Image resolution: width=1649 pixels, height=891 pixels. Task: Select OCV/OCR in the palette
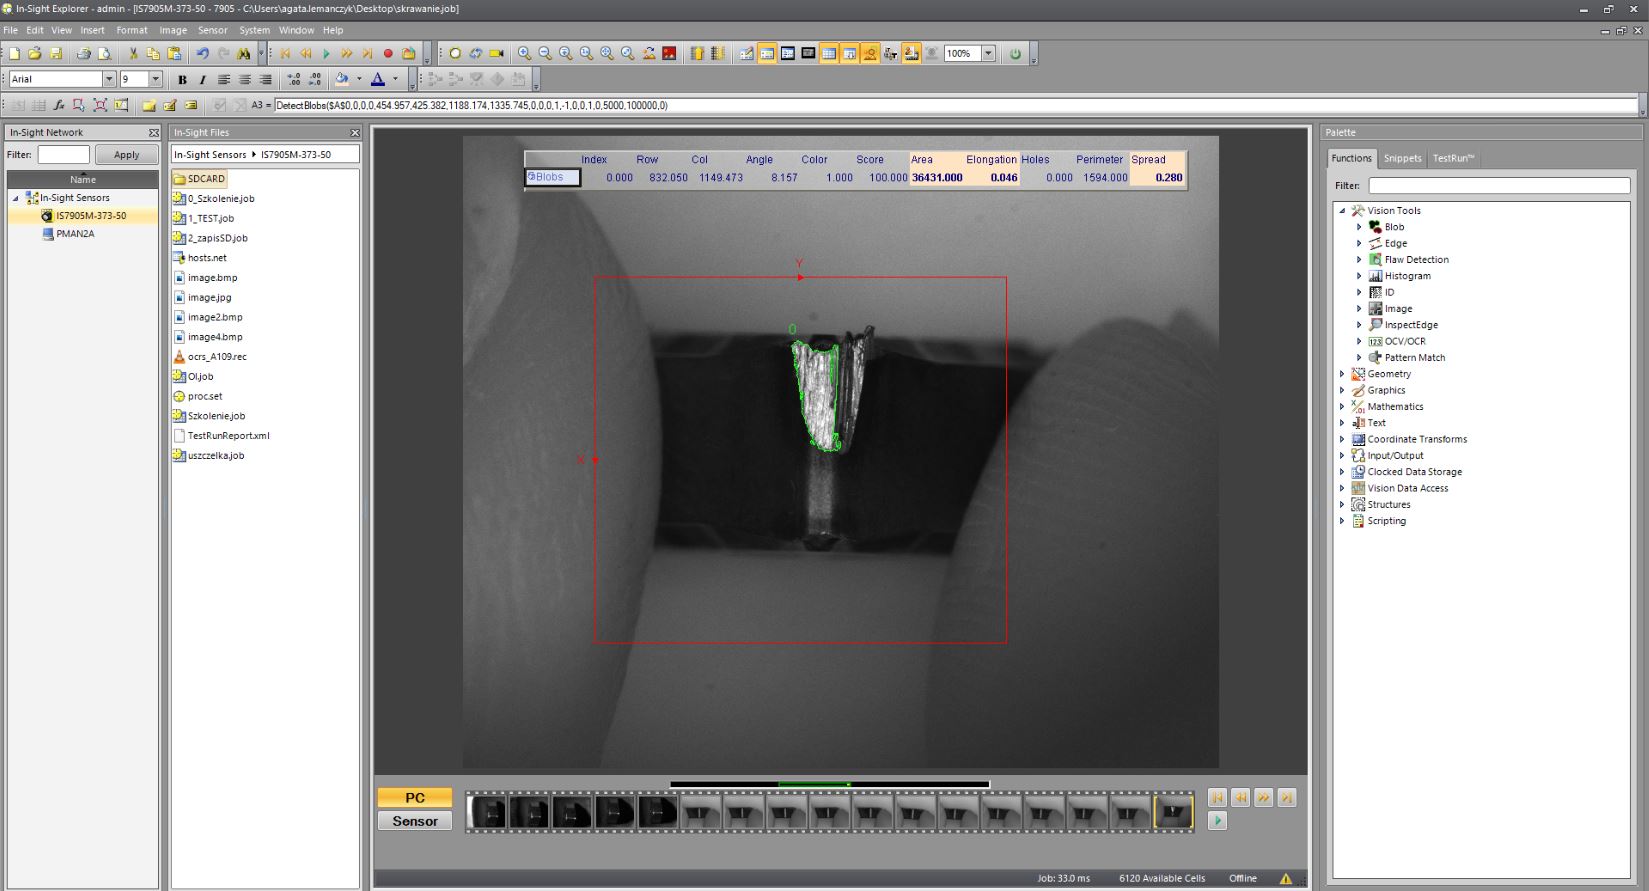tap(1404, 341)
